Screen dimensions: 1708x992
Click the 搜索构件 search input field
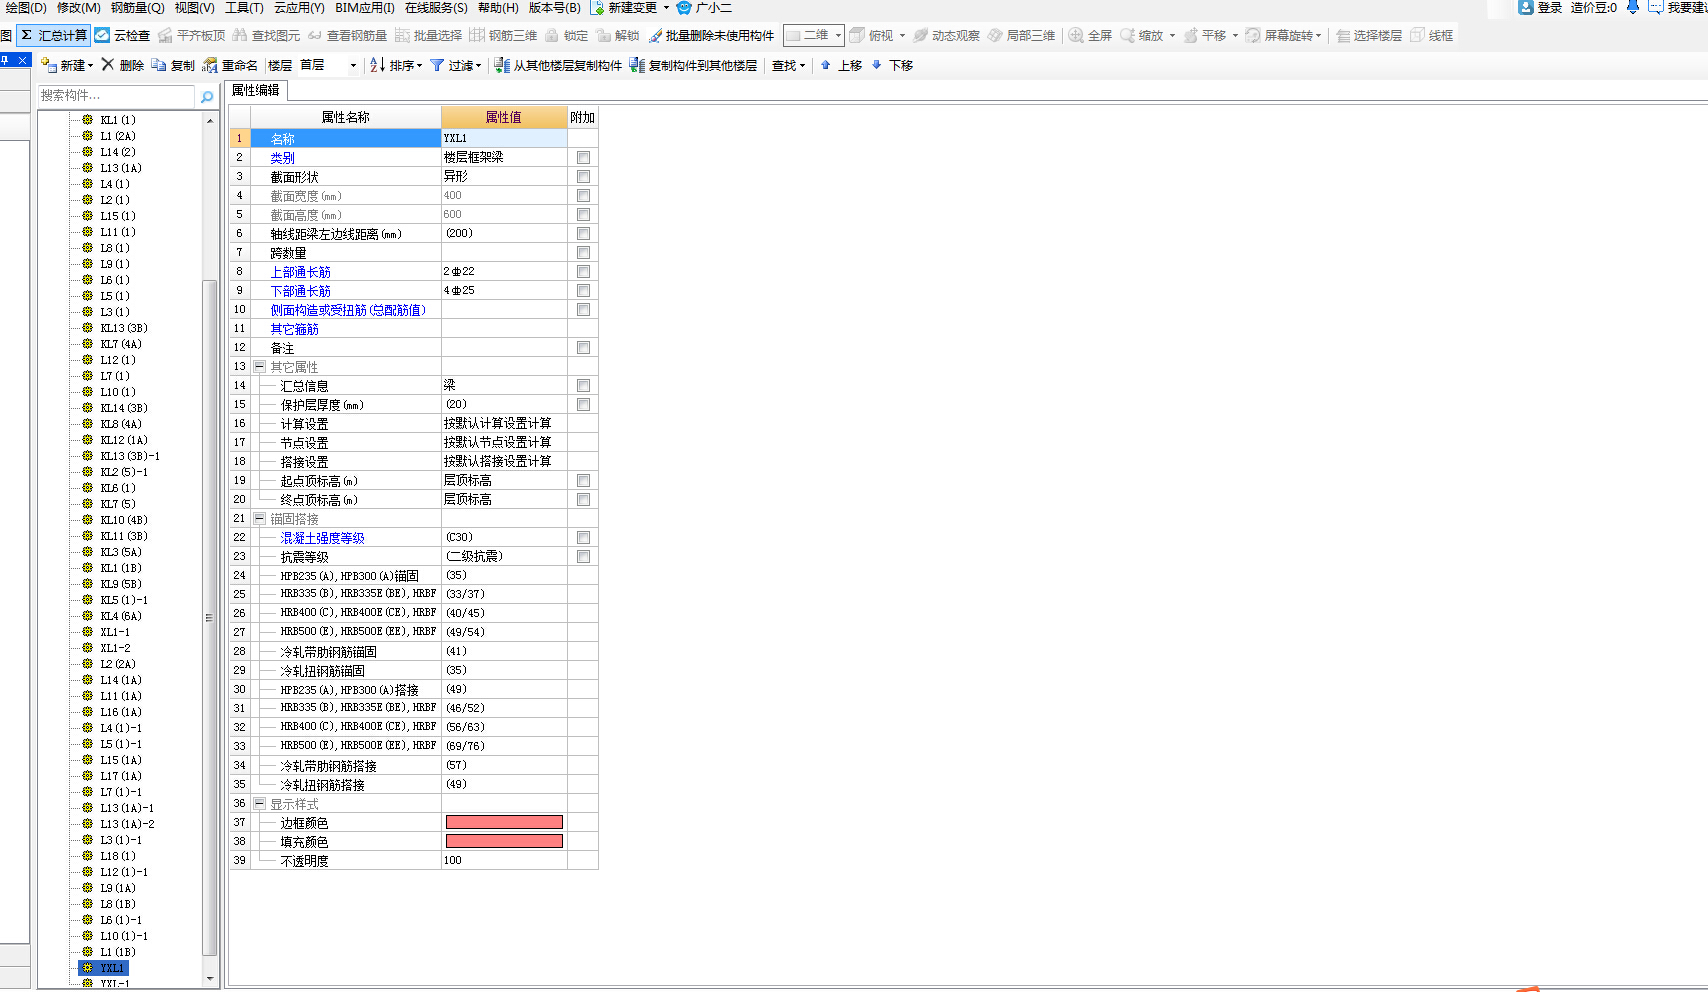(116, 96)
